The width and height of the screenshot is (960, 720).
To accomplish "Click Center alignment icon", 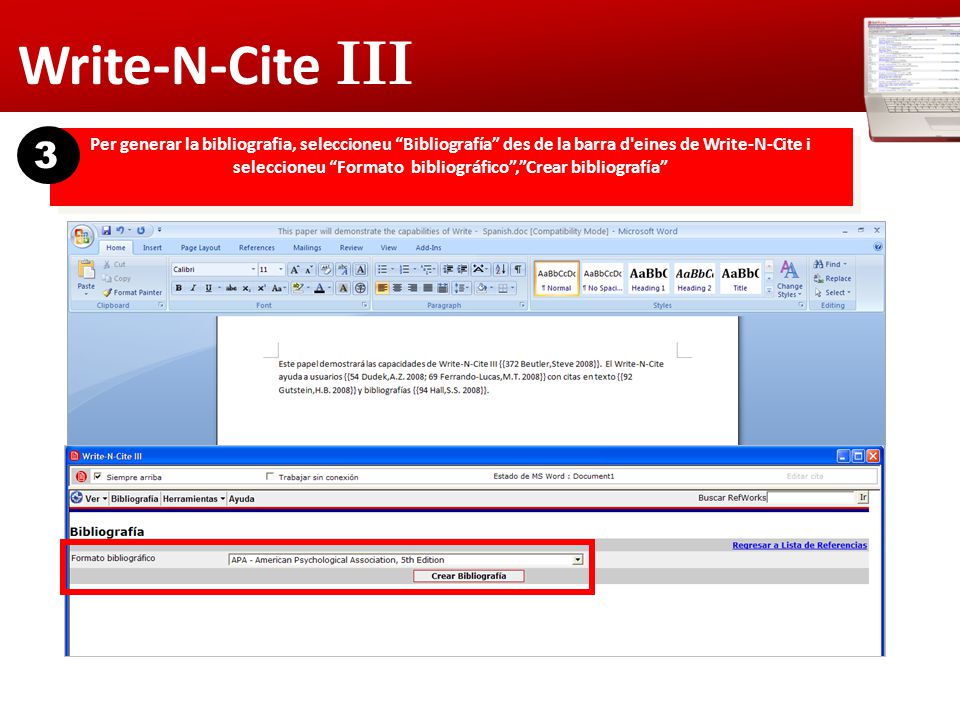I will [397, 288].
